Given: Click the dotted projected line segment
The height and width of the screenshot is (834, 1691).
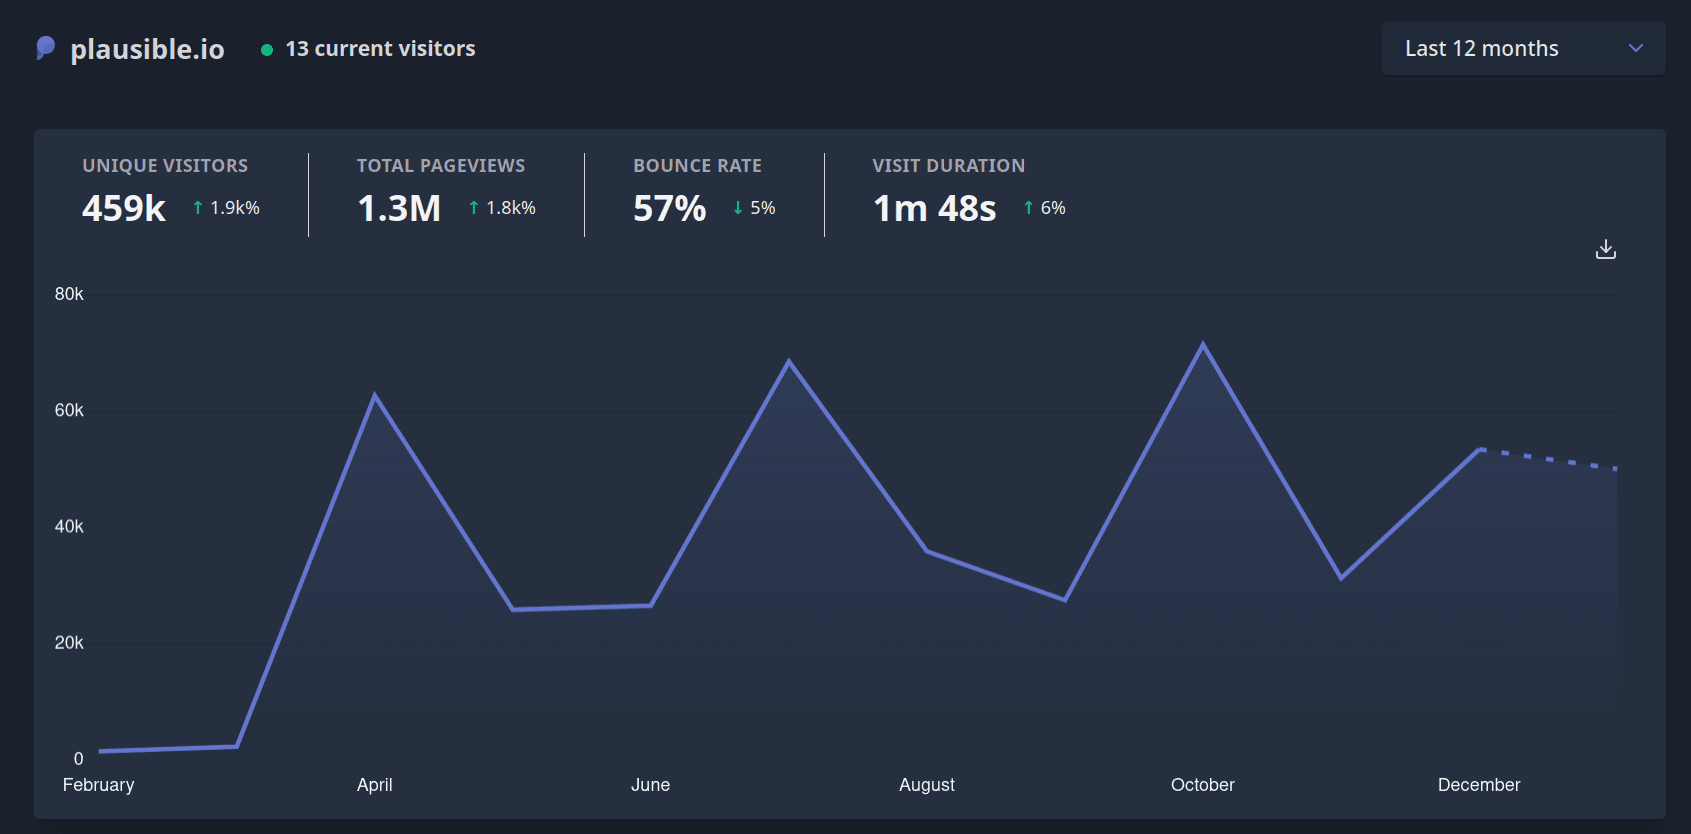Looking at the screenshot, I should click(x=1548, y=459).
